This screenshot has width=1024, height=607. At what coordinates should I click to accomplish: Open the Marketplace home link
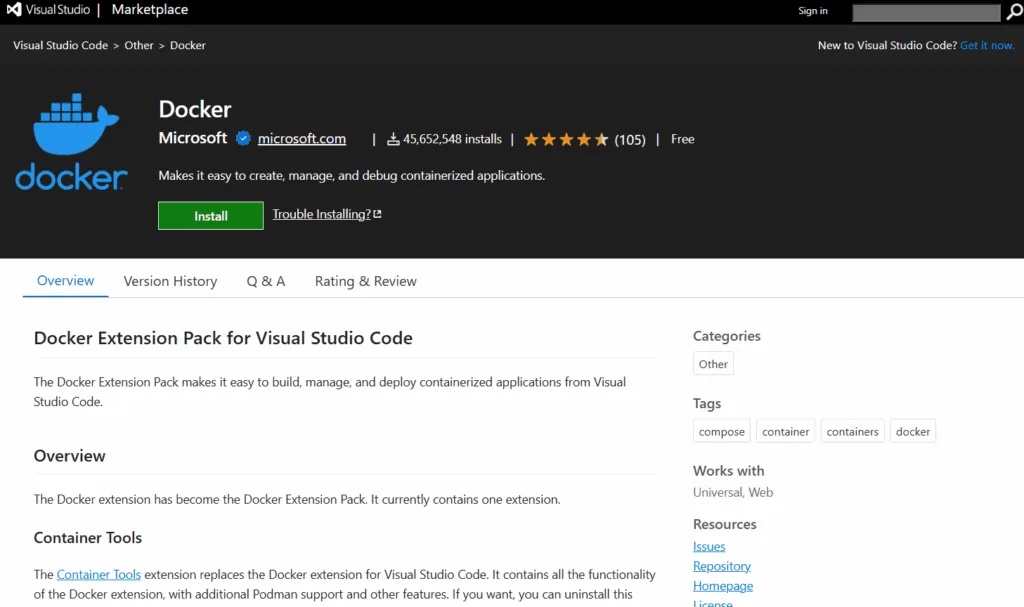(x=150, y=10)
